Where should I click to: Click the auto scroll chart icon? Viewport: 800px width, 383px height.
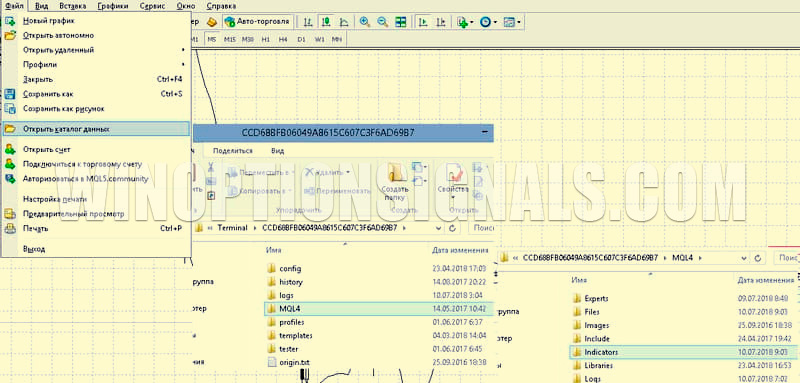pyautogui.click(x=423, y=22)
